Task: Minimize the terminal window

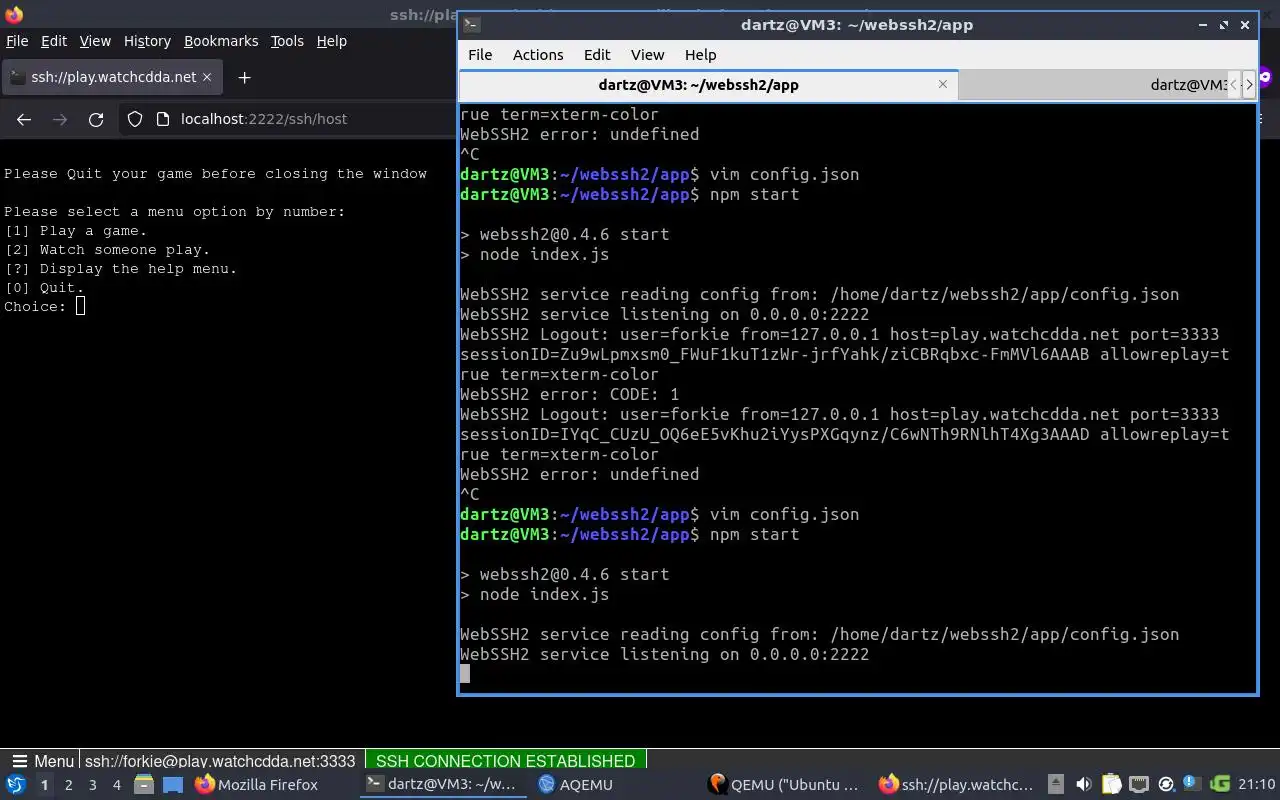Action: click(1202, 25)
